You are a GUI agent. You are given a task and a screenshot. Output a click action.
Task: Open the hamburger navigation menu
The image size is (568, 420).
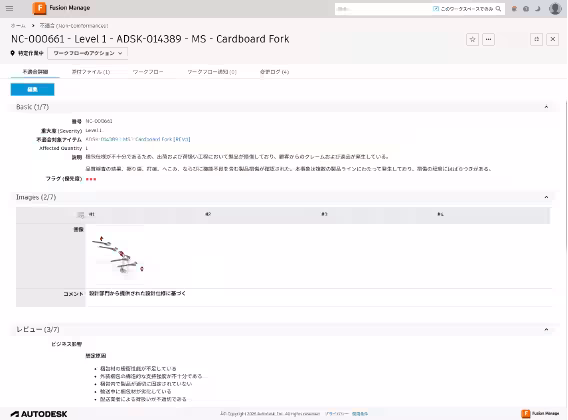point(9,8)
